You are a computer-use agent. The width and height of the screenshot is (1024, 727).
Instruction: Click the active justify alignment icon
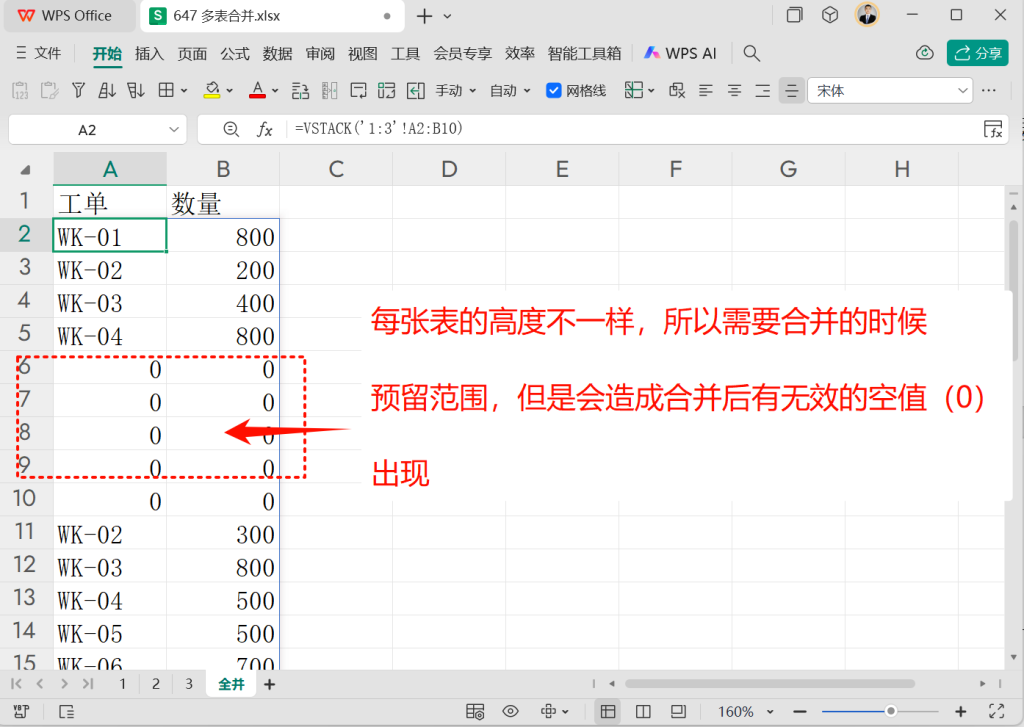pyautogui.click(x=792, y=91)
